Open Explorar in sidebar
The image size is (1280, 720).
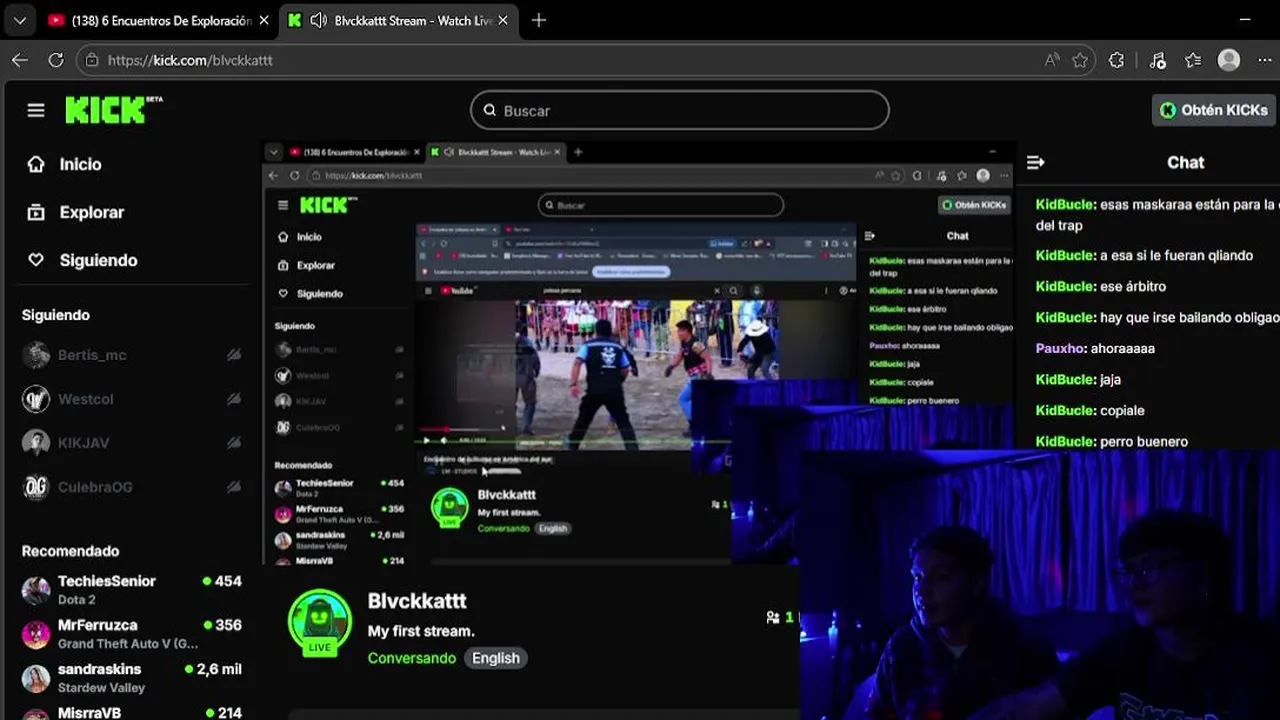point(92,212)
